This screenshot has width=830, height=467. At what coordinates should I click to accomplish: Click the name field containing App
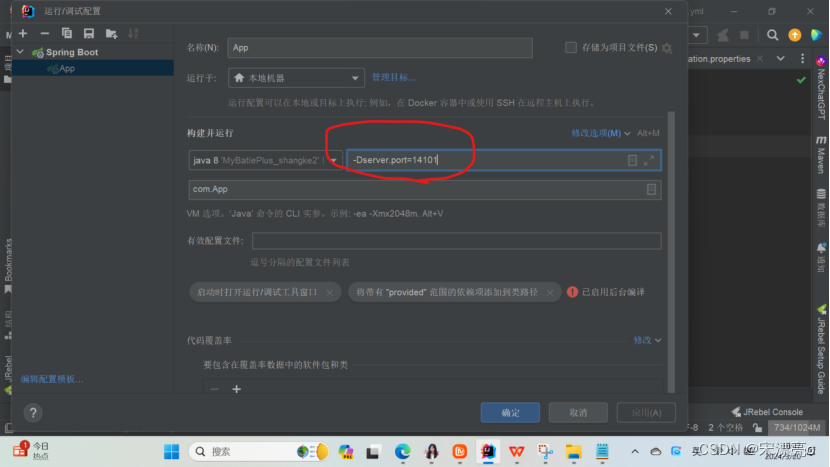[380, 48]
